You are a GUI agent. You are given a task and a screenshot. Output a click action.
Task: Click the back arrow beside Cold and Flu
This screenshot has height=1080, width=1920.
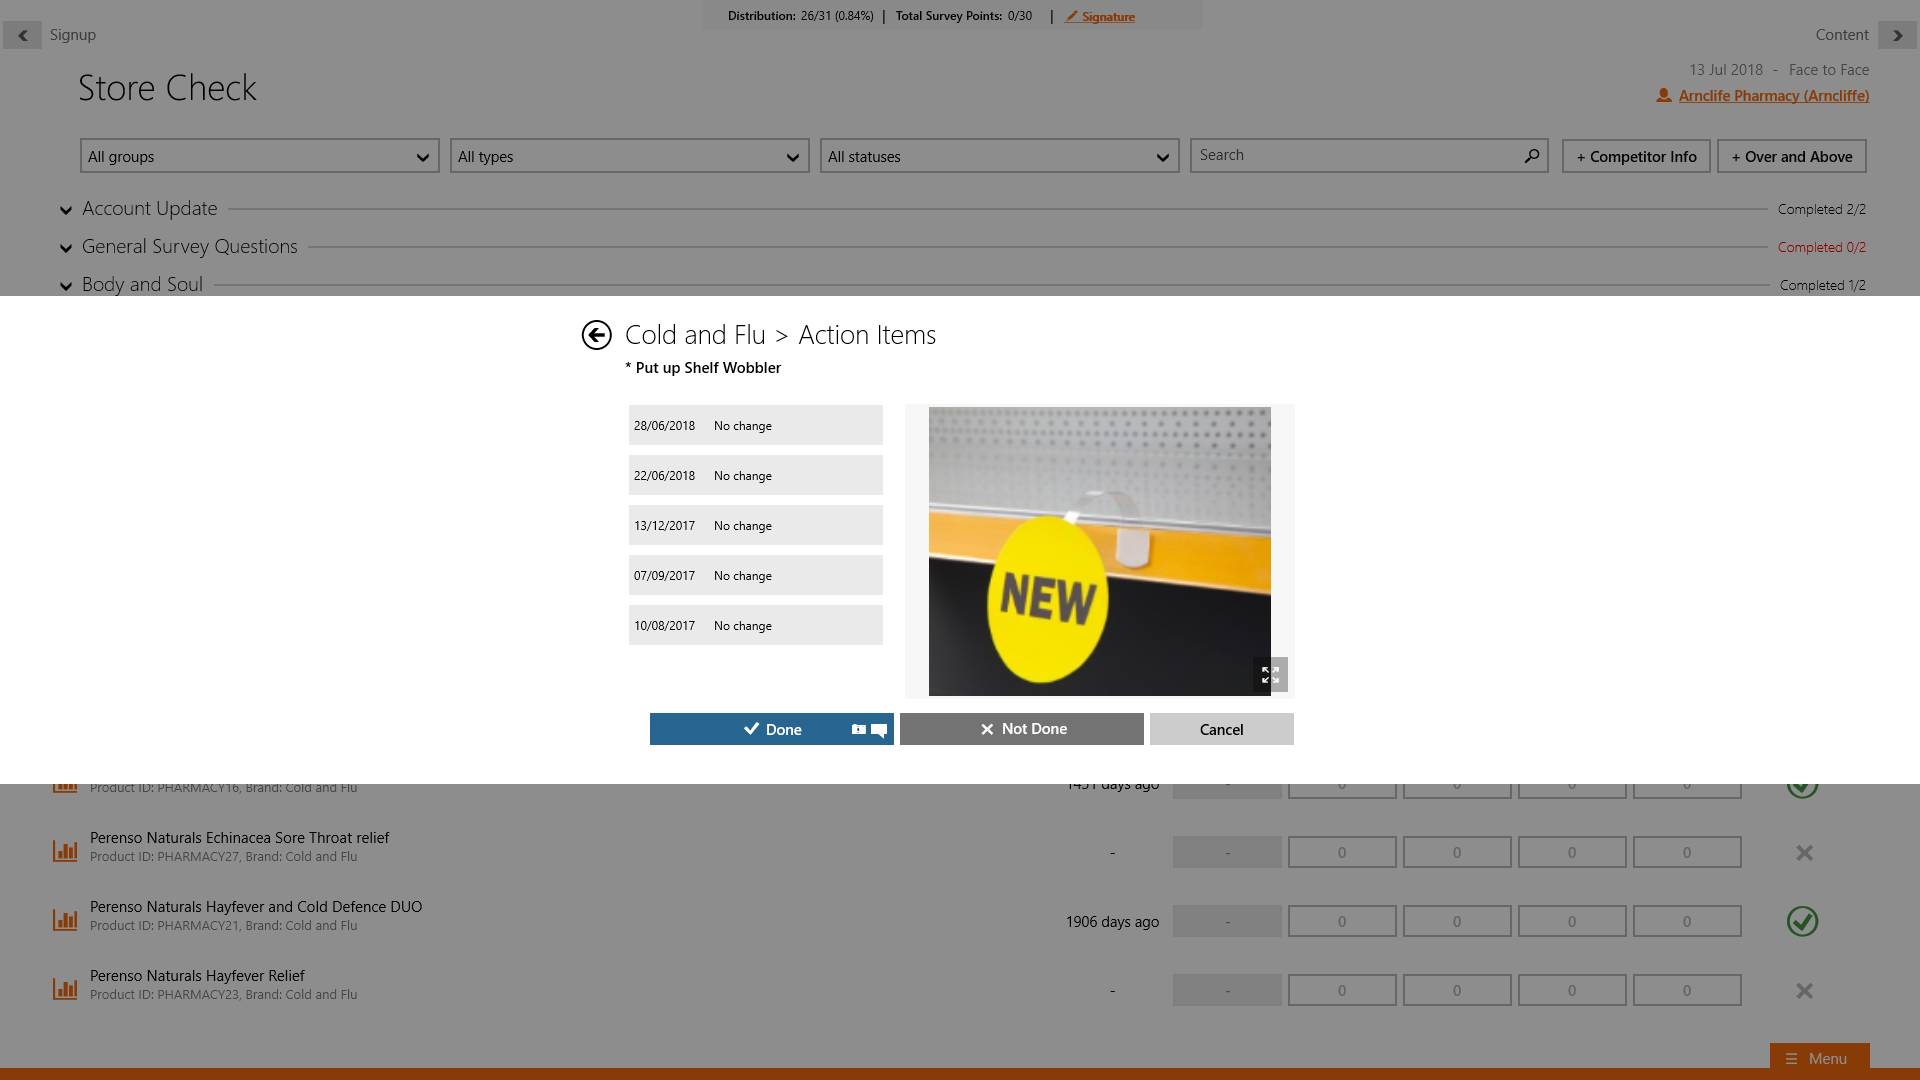[x=596, y=335]
